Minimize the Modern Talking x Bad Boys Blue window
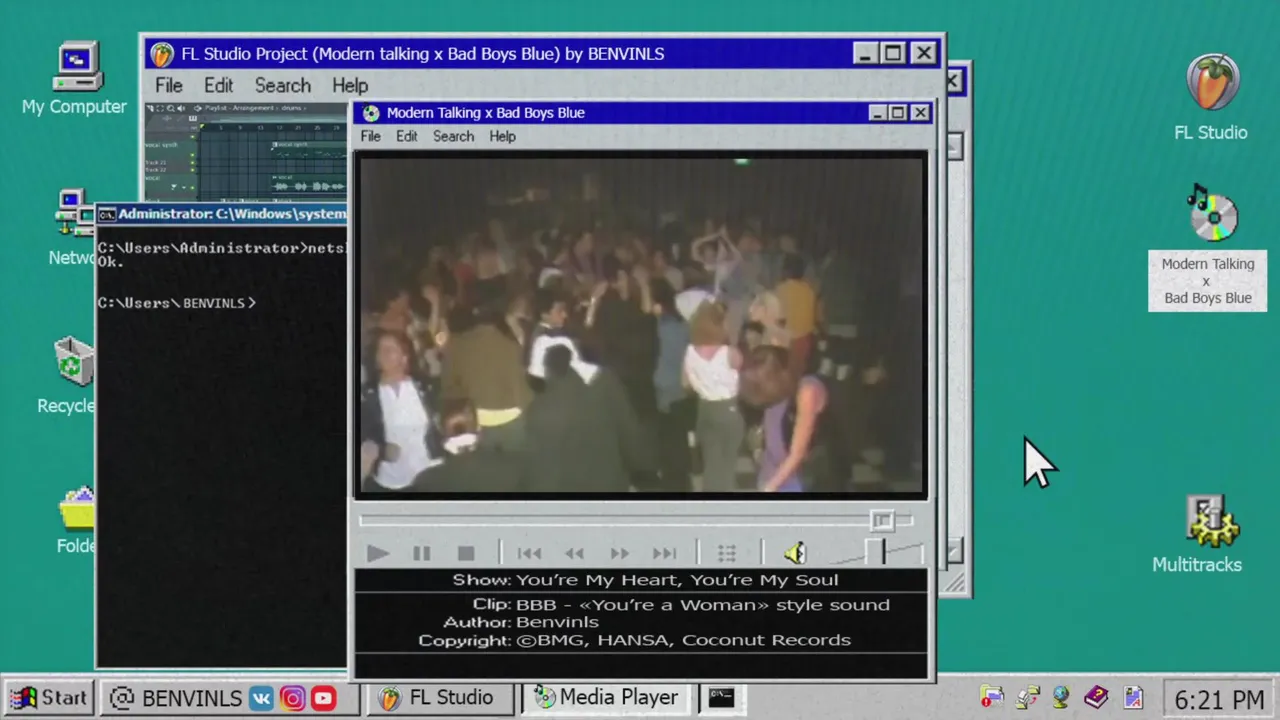Screen dimensions: 1280x720 [x=877, y=113]
